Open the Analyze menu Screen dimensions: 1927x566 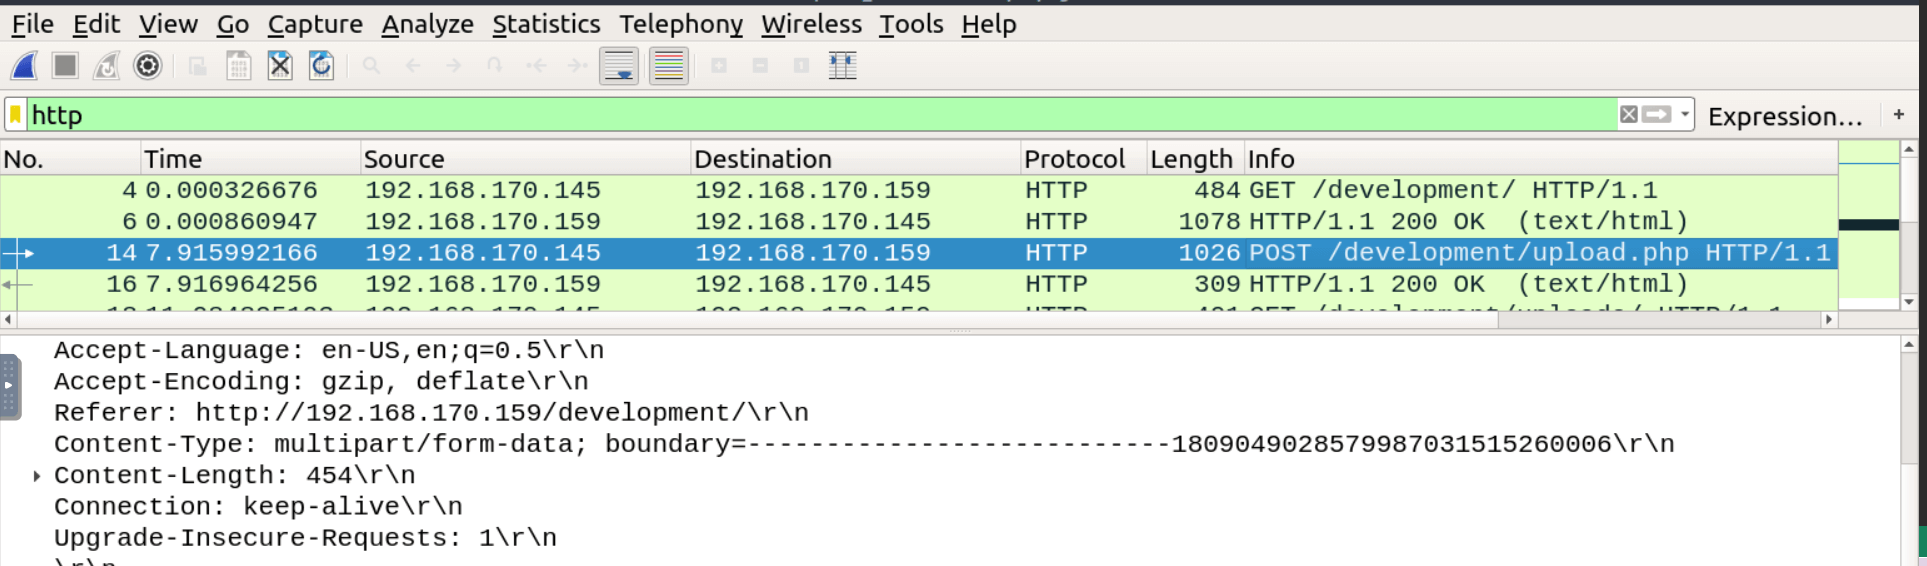point(427,24)
